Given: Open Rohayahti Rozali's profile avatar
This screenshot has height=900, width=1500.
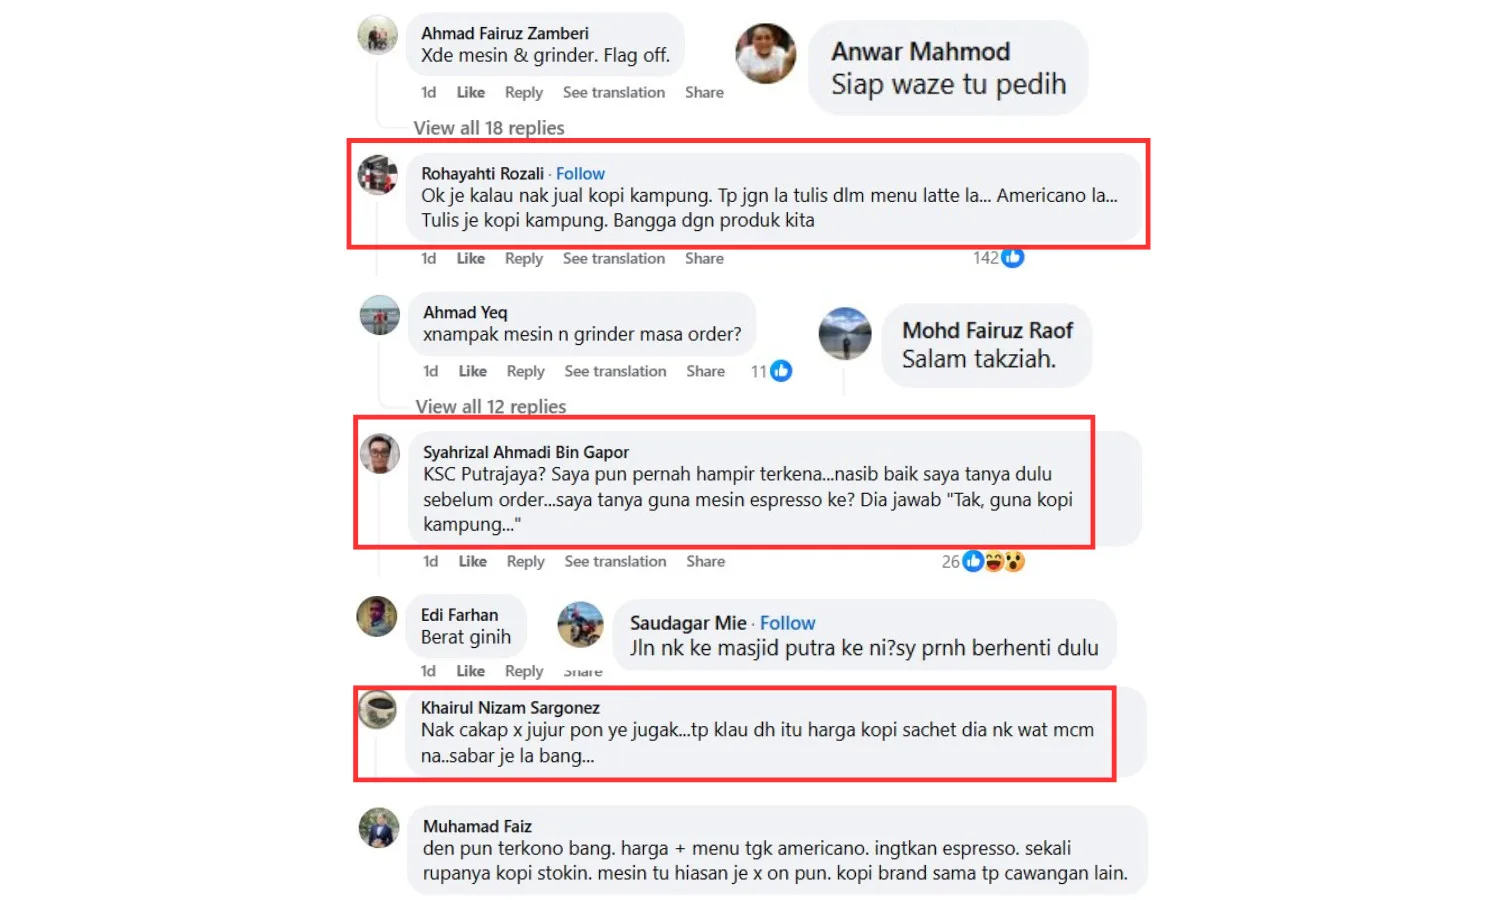Looking at the screenshot, I should tap(378, 175).
